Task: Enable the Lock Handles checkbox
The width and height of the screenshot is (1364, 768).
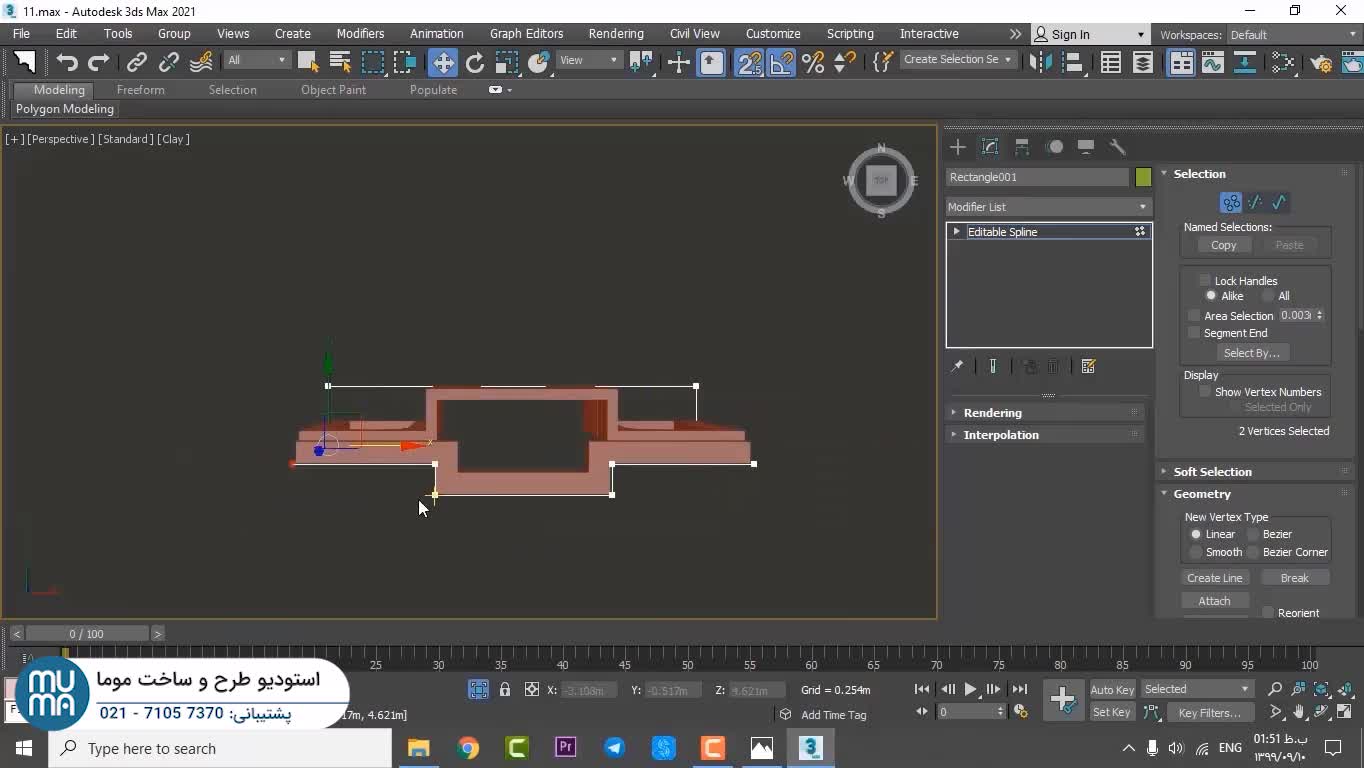Action: coord(1205,281)
